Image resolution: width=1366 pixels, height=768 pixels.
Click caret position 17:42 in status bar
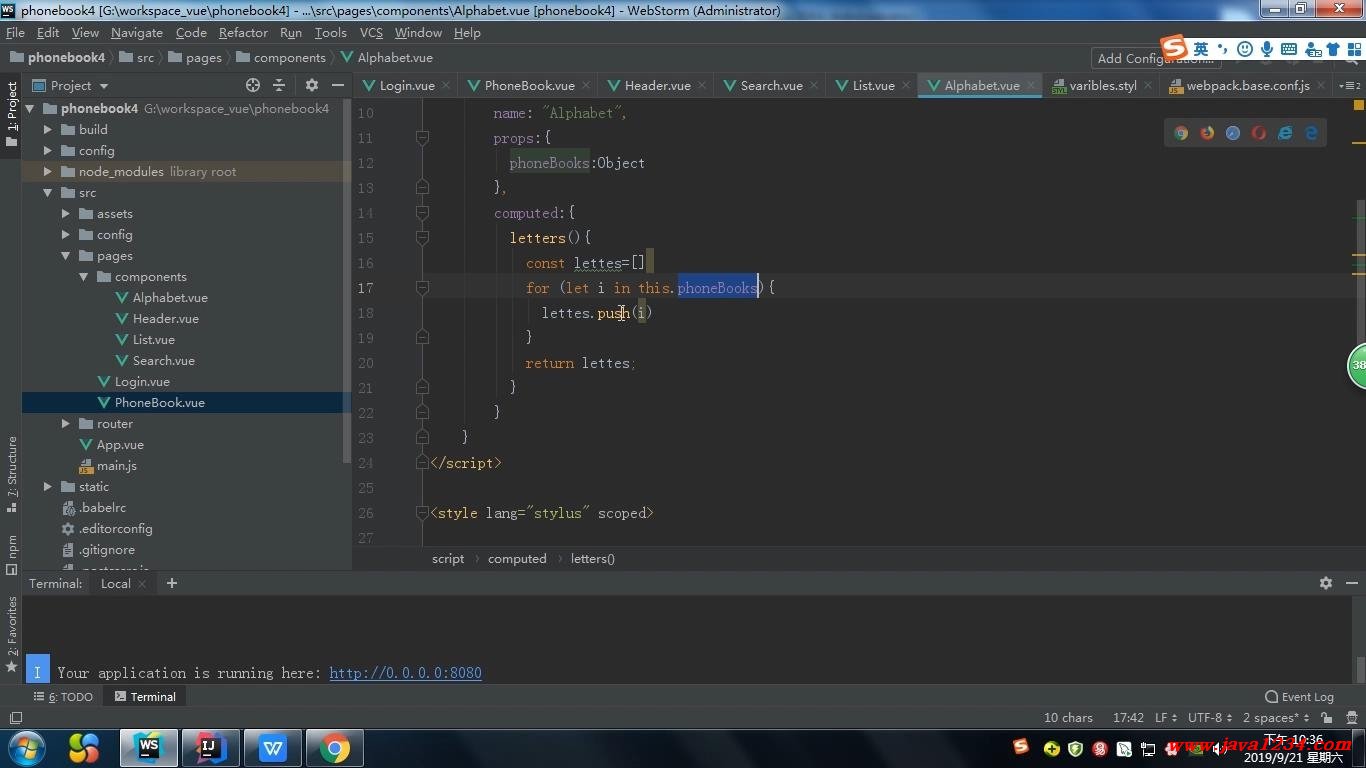(x=1128, y=718)
